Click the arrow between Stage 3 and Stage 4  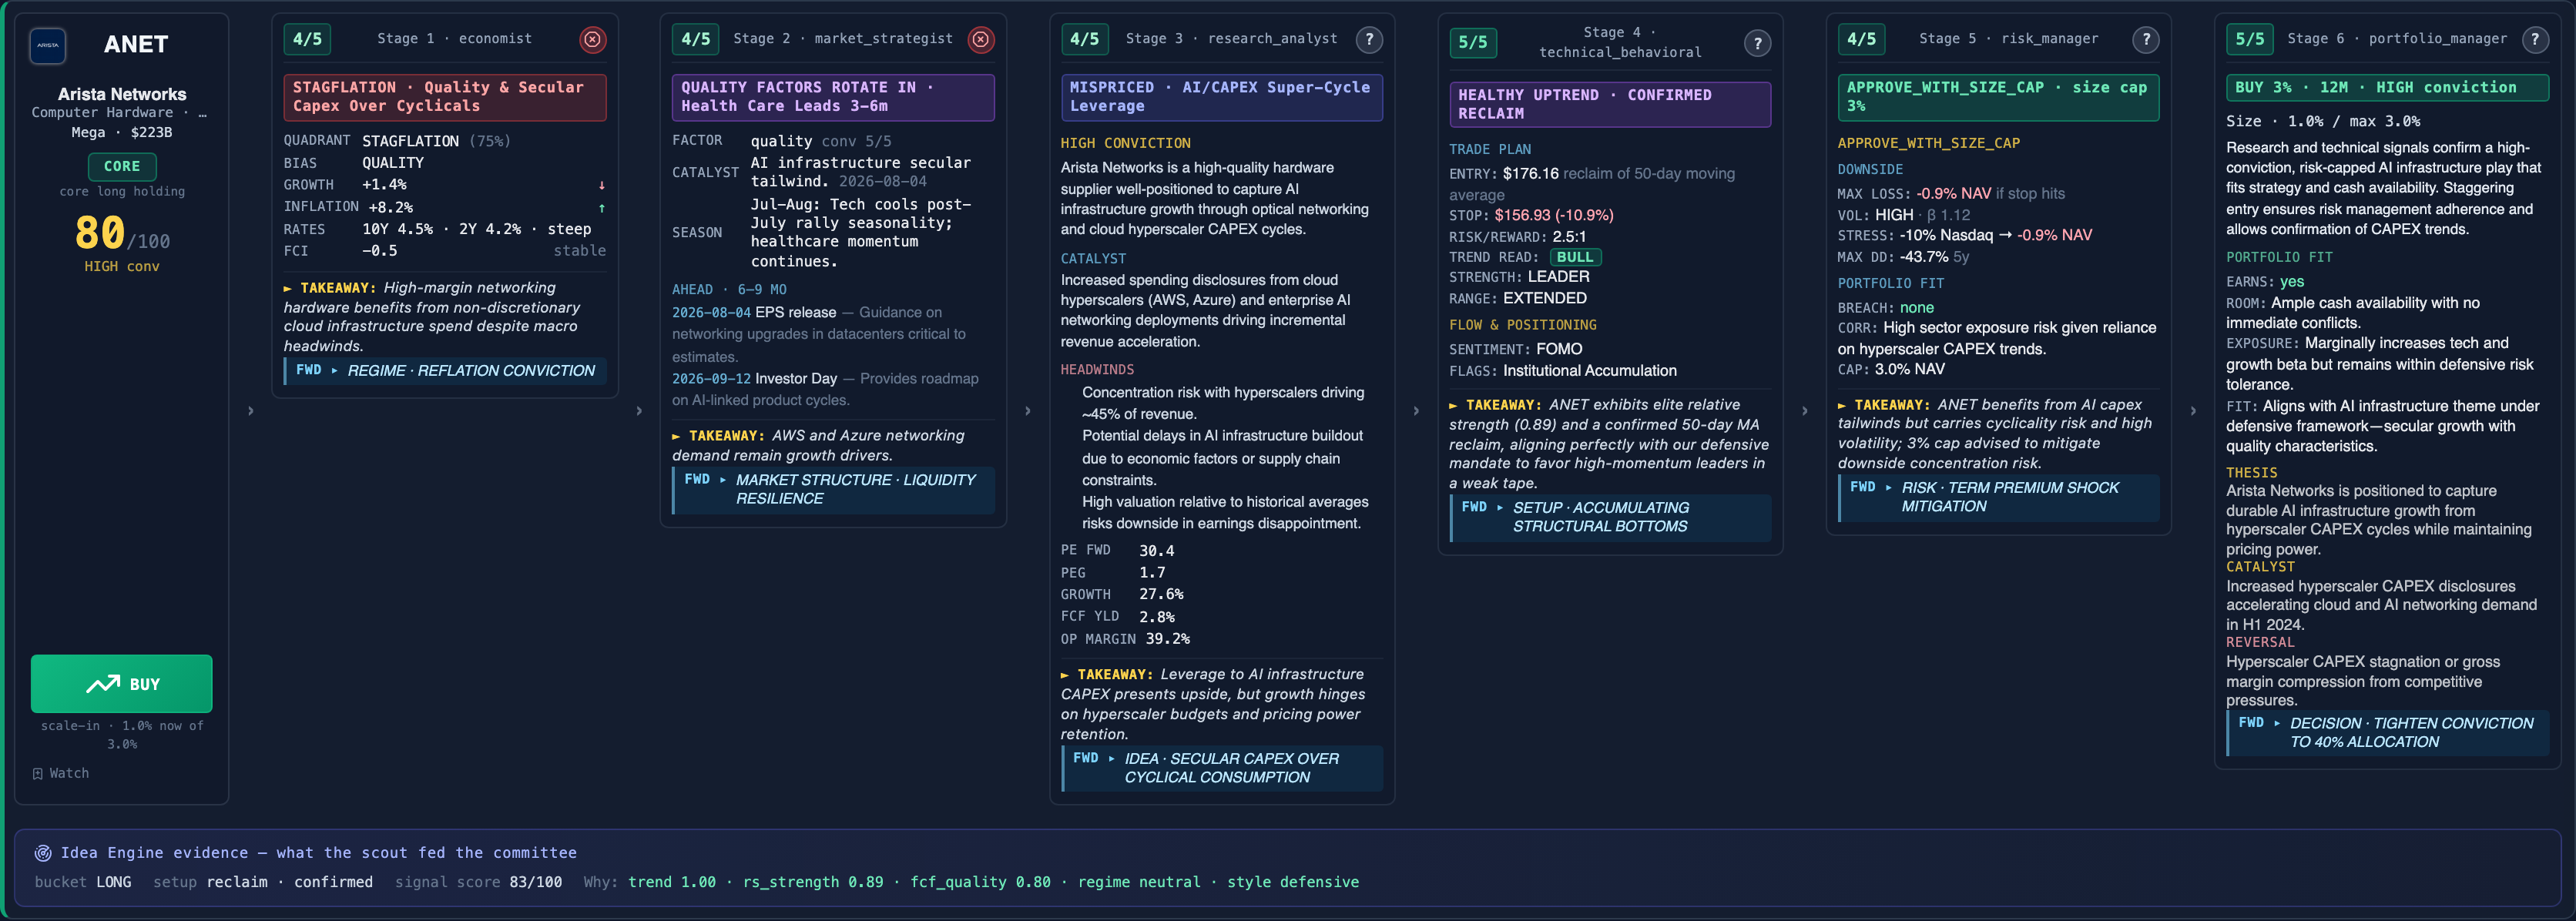[x=1416, y=411]
